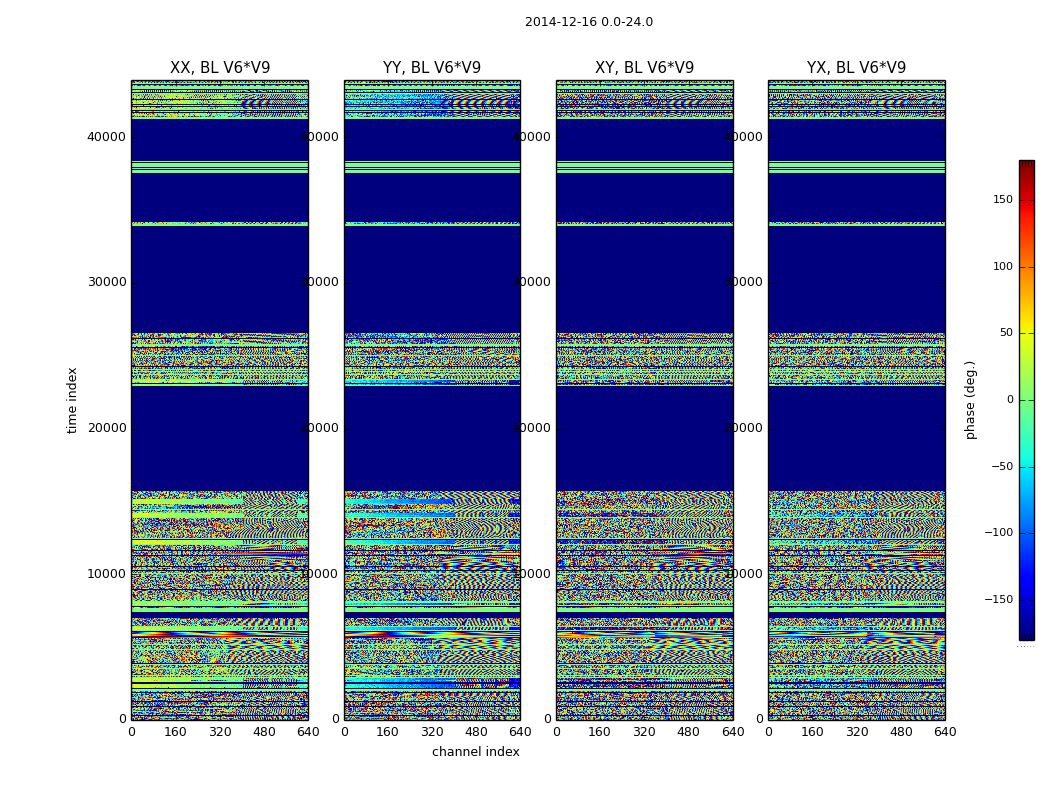Viewport: 1050px width, 800px height.
Task: Click the "480" x-tick under the YX plot
Action: pos(901,732)
